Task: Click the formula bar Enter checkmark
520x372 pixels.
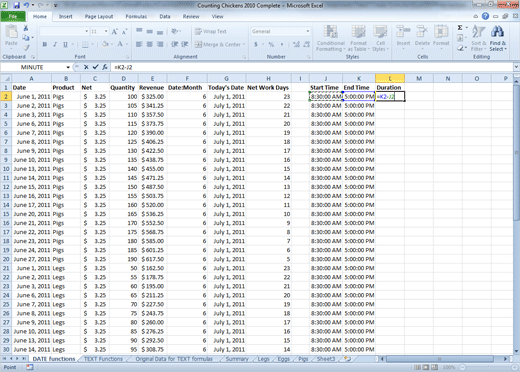Action: pyautogui.click(x=95, y=67)
